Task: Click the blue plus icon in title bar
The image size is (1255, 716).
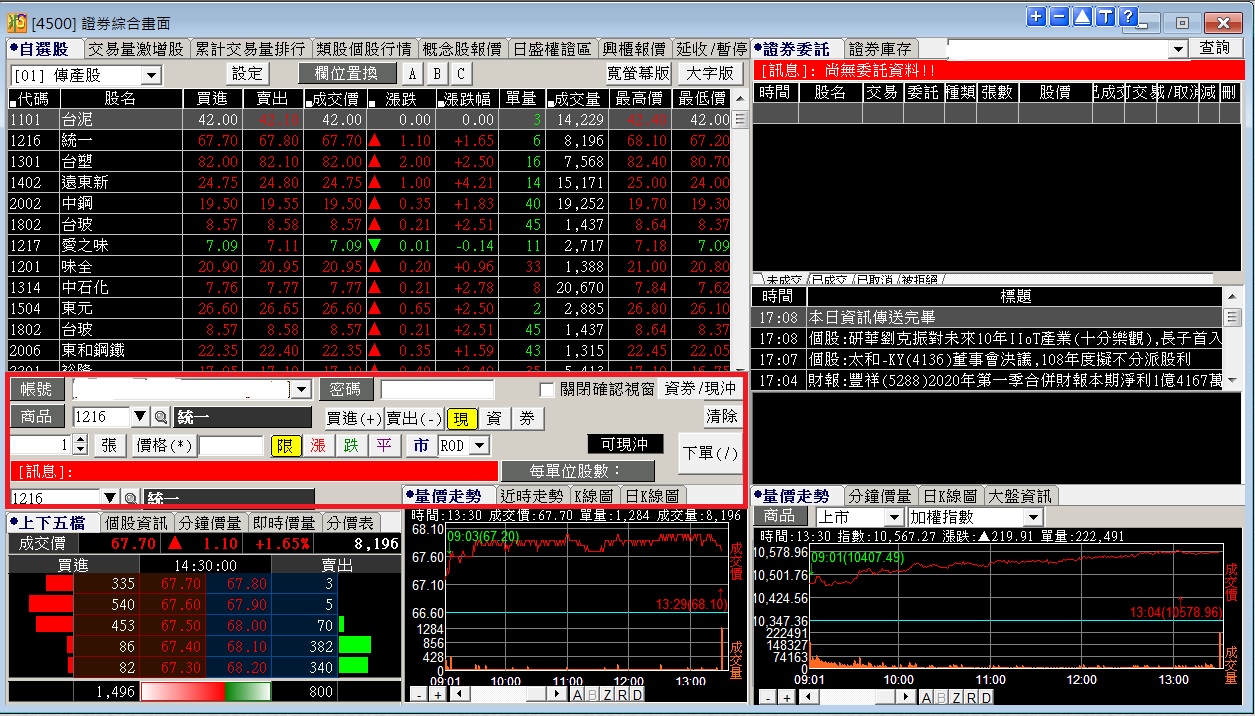Action: 1036,17
